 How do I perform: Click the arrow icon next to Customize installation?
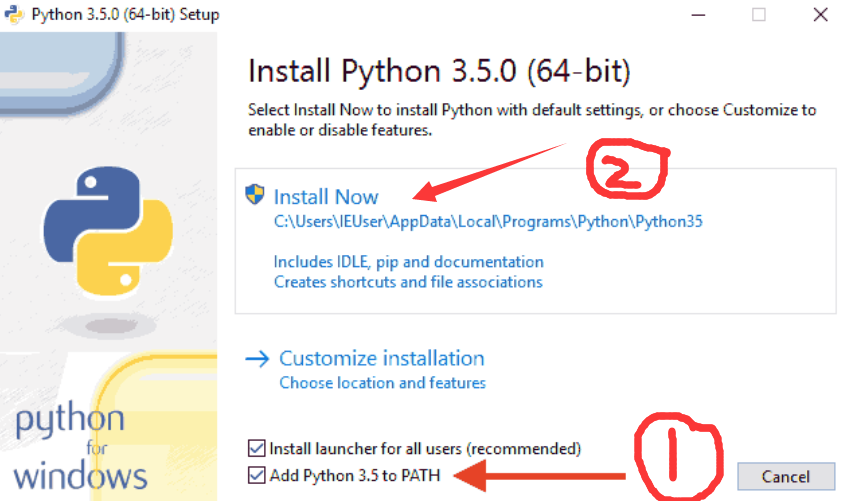[x=257, y=359]
